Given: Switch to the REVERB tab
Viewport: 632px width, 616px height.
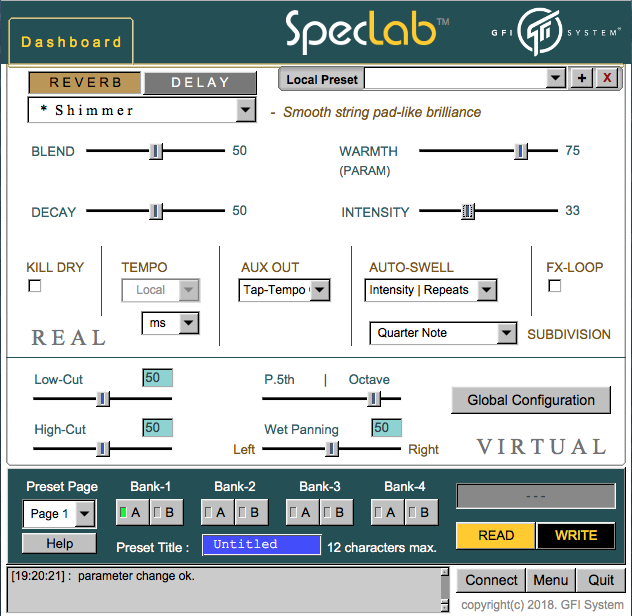Looking at the screenshot, I should click(x=85, y=83).
